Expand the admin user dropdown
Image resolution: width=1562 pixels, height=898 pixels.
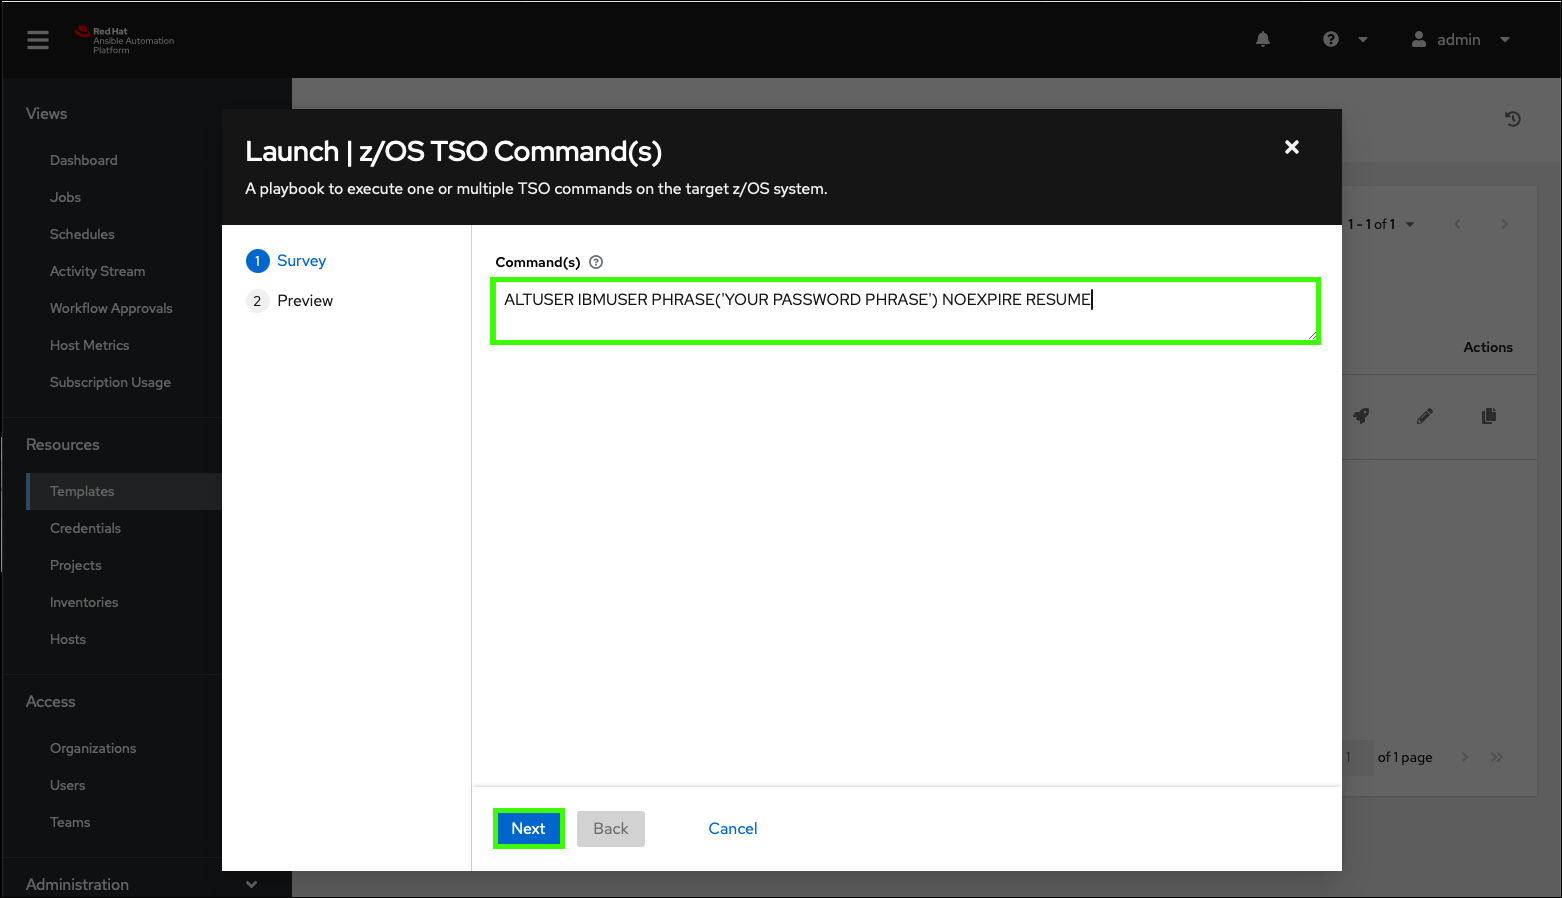point(1460,40)
